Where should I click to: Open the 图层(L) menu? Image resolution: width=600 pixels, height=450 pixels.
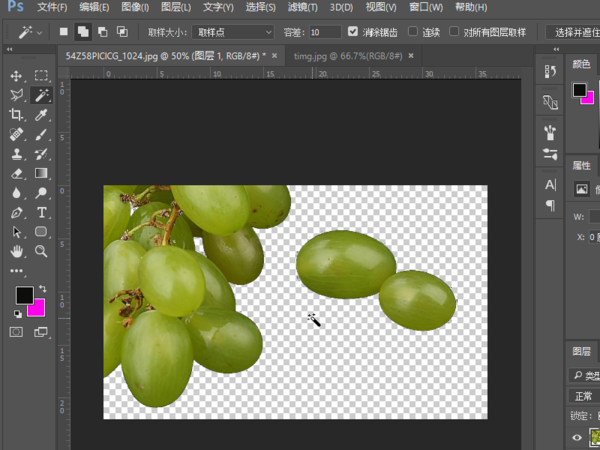coord(176,7)
